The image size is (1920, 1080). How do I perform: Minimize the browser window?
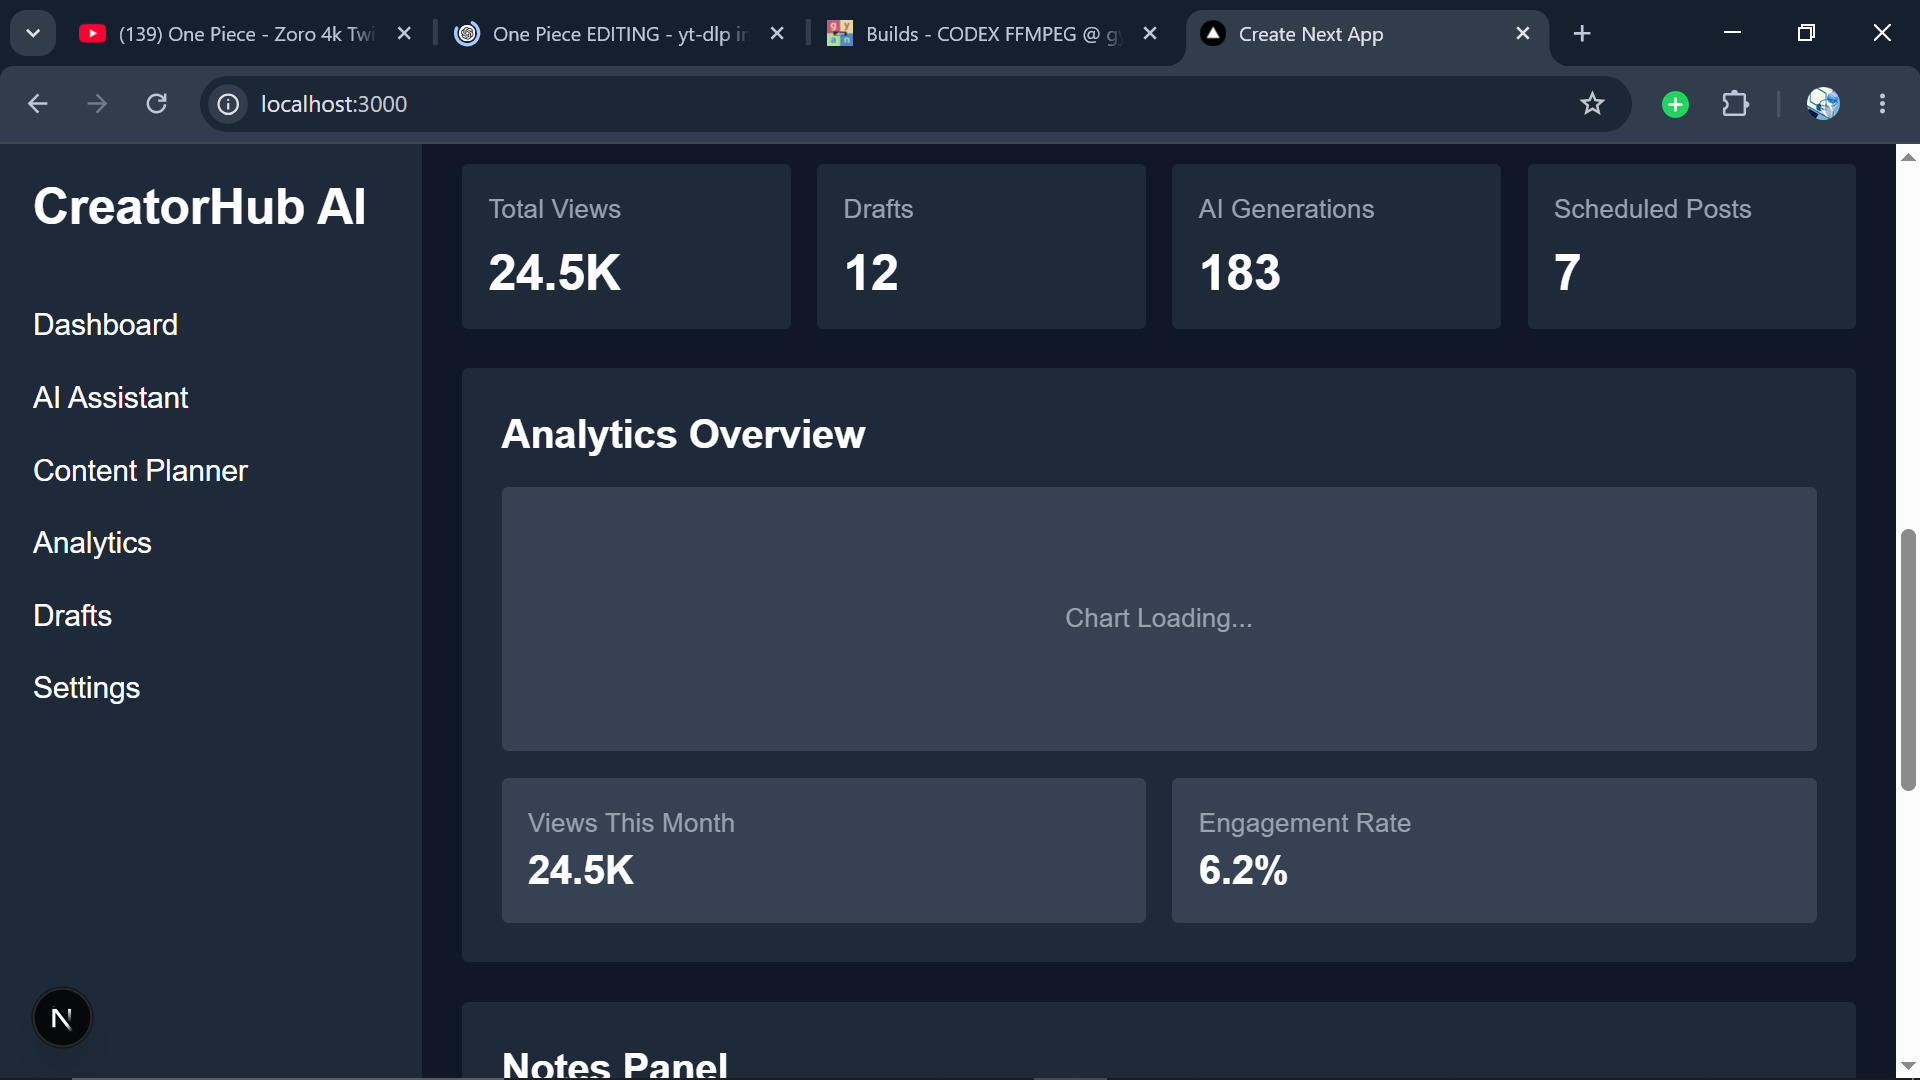click(1733, 33)
